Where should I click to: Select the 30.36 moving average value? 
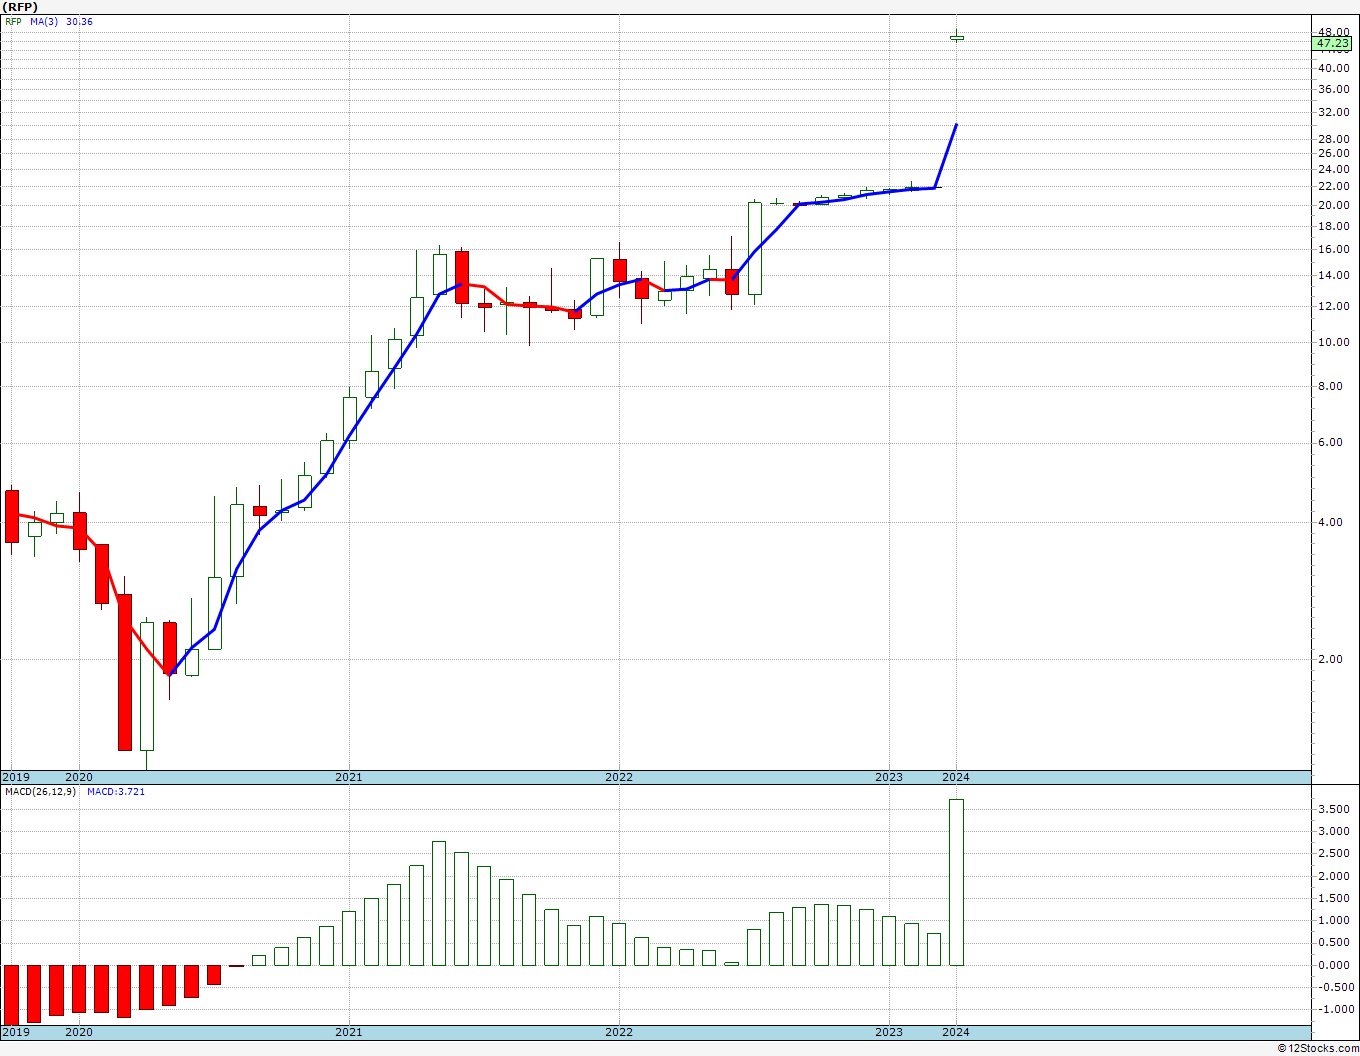pos(79,22)
